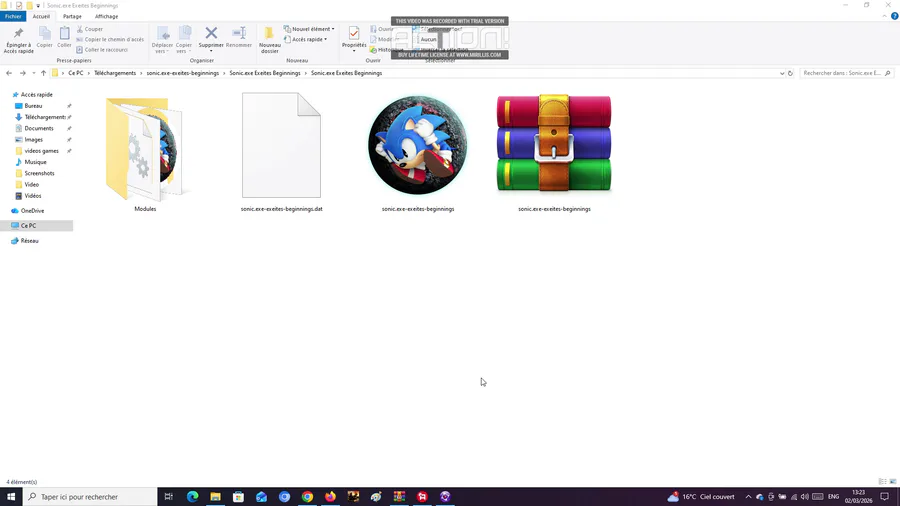Open the Windows Start menu
Image resolution: width=900 pixels, height=506 pixels.
[11, 497]
